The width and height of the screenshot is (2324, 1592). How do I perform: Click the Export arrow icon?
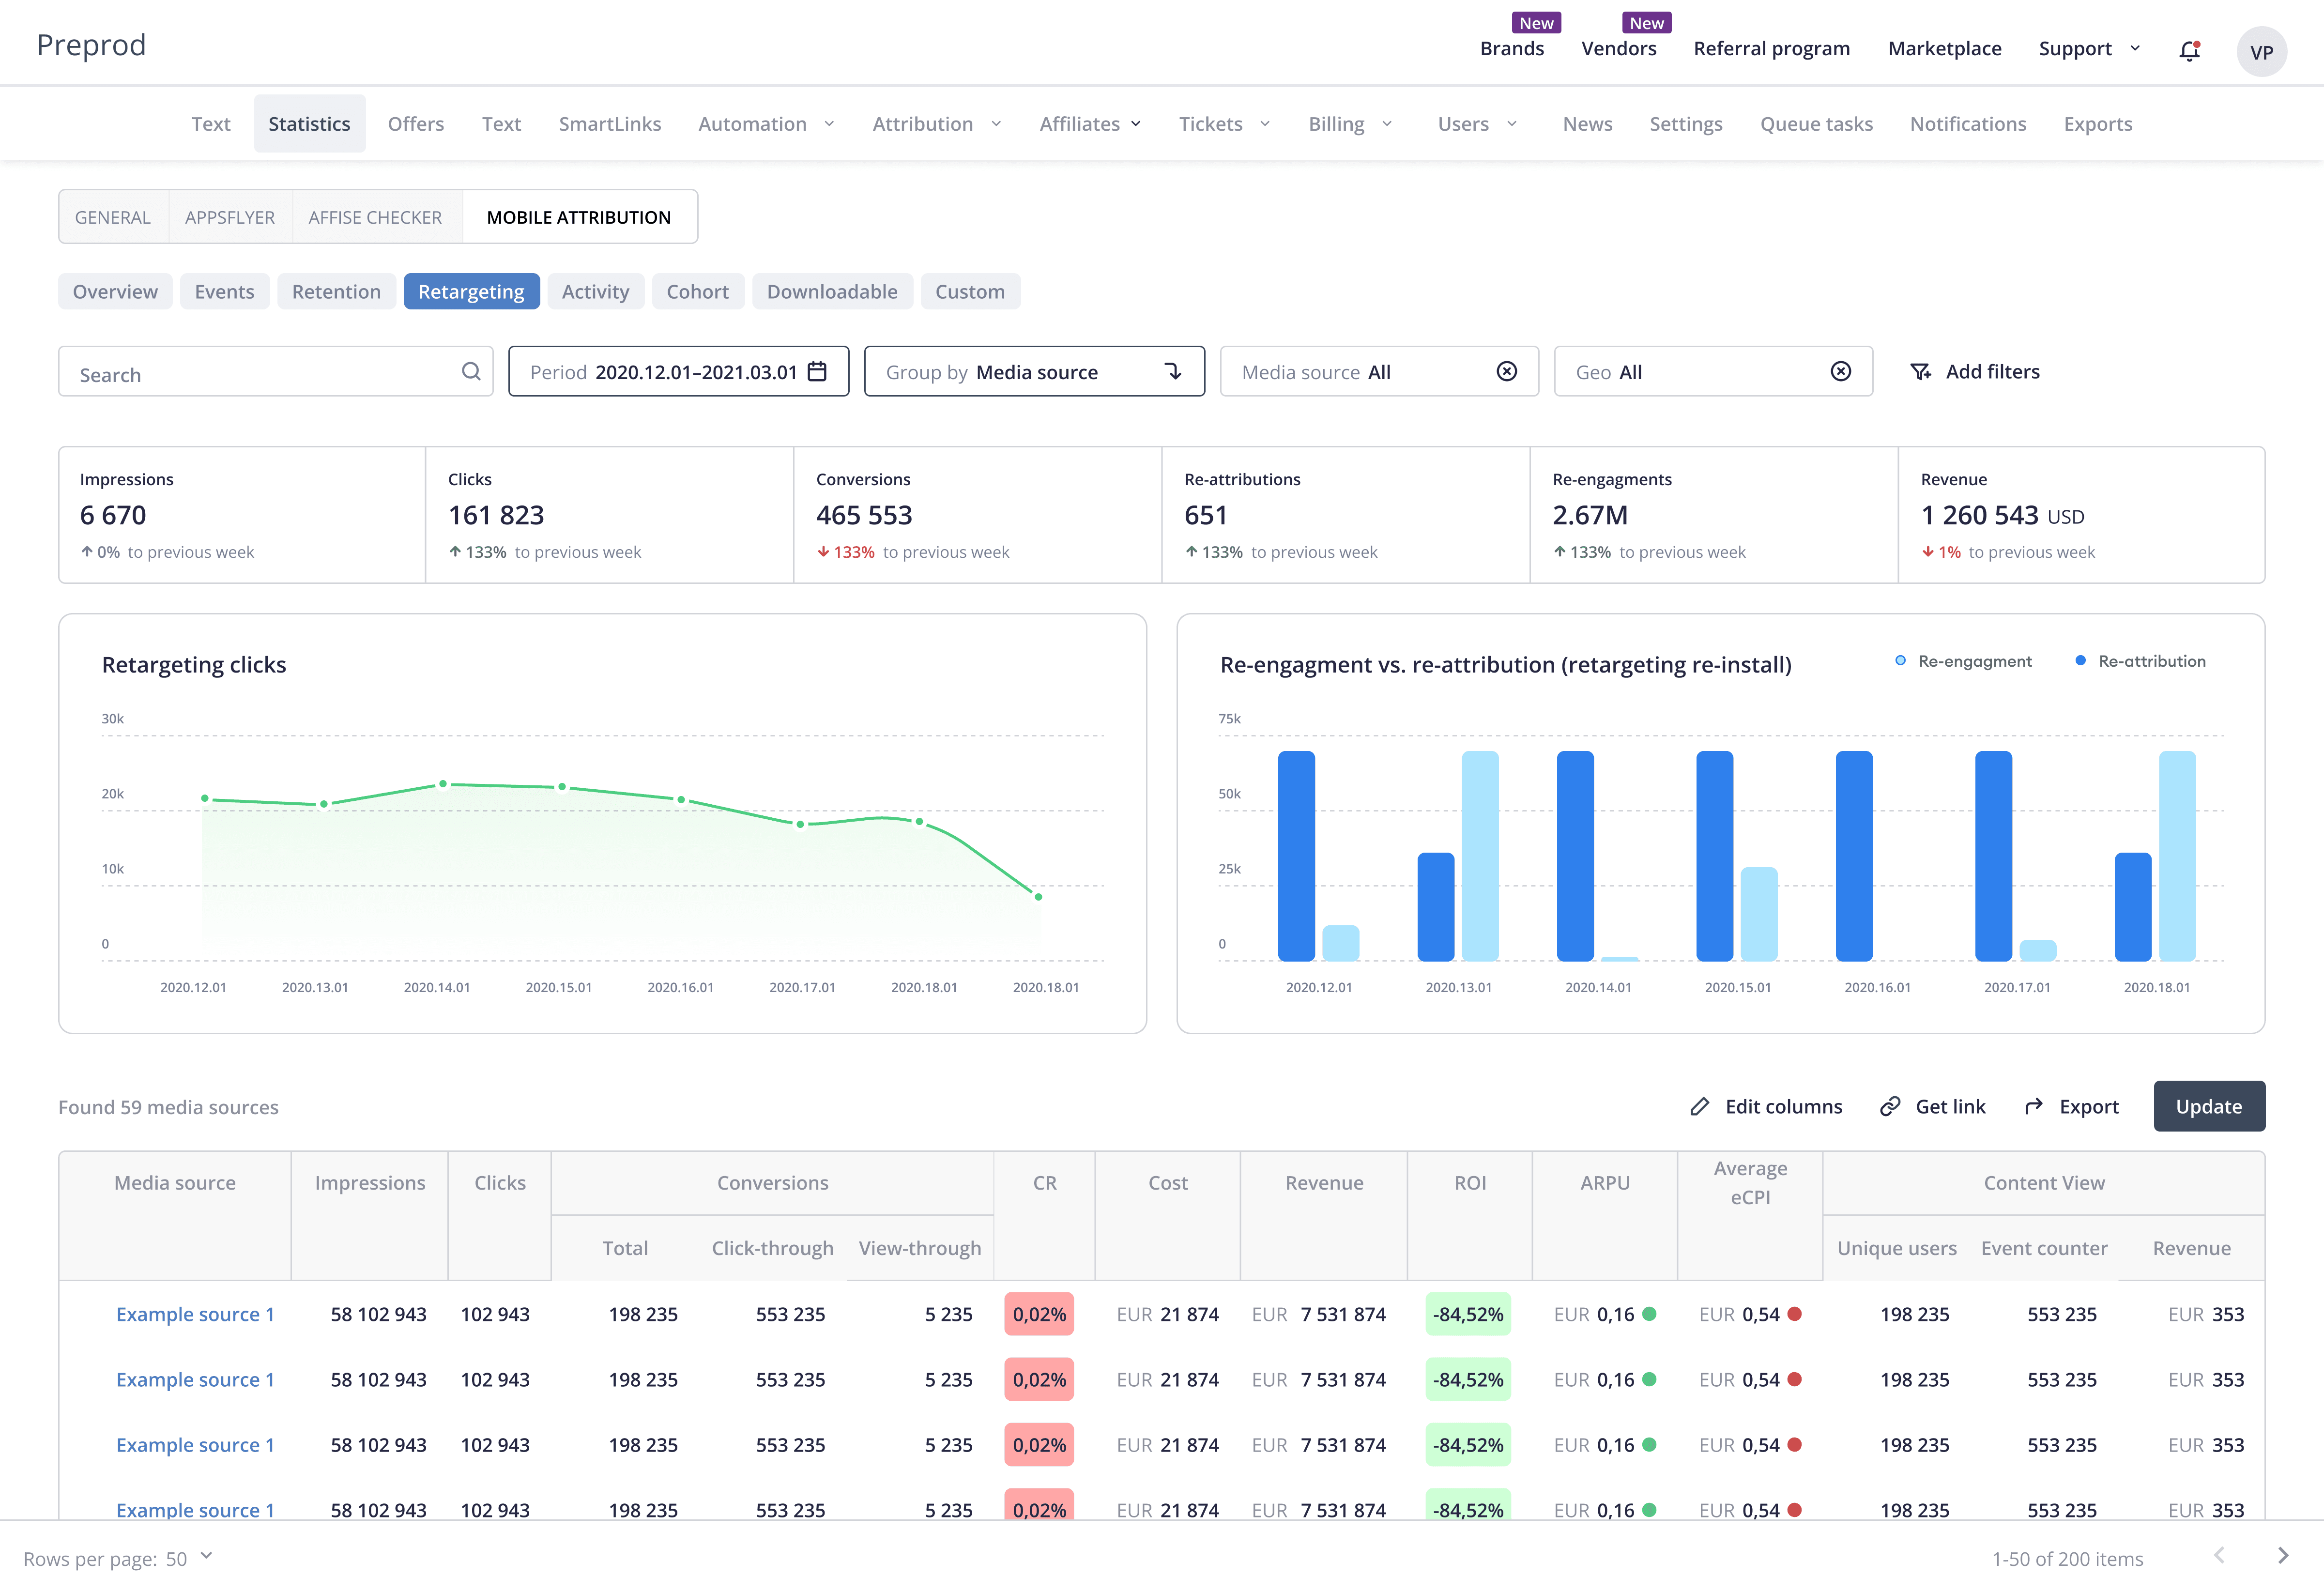(2033, 1106)
